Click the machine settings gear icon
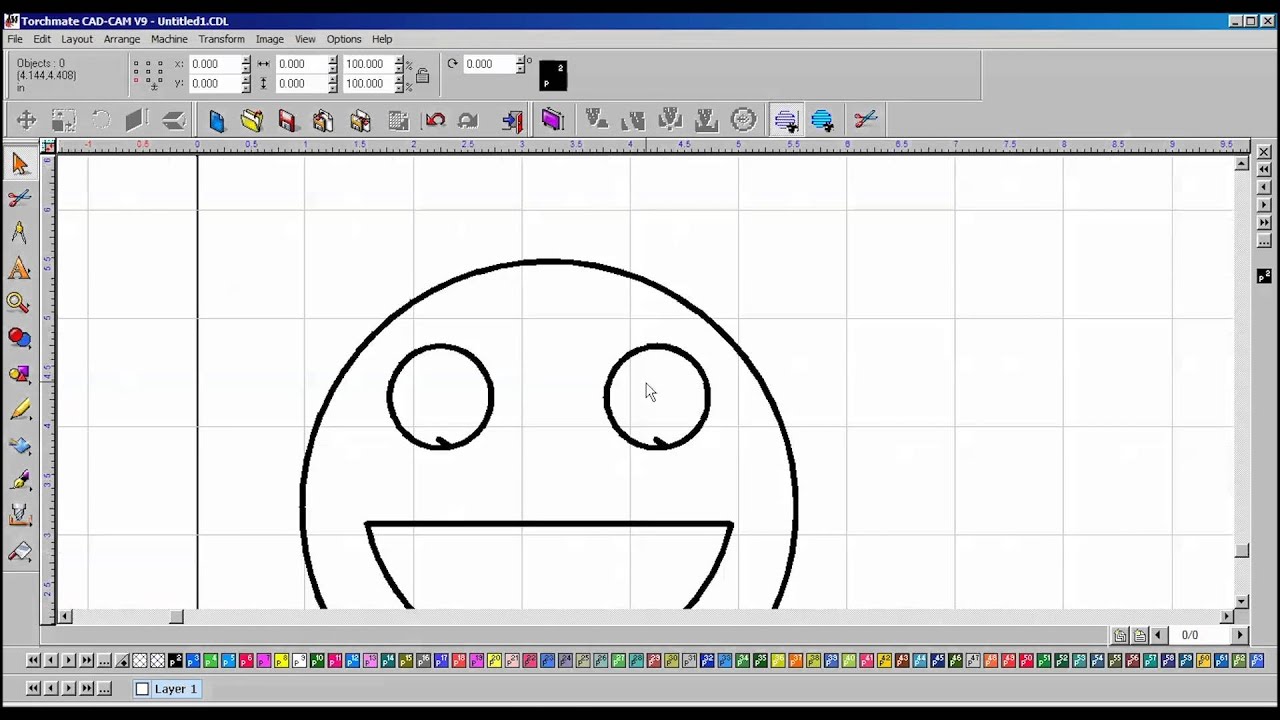This screenshot has width=1280, height=720. point(743,120)
